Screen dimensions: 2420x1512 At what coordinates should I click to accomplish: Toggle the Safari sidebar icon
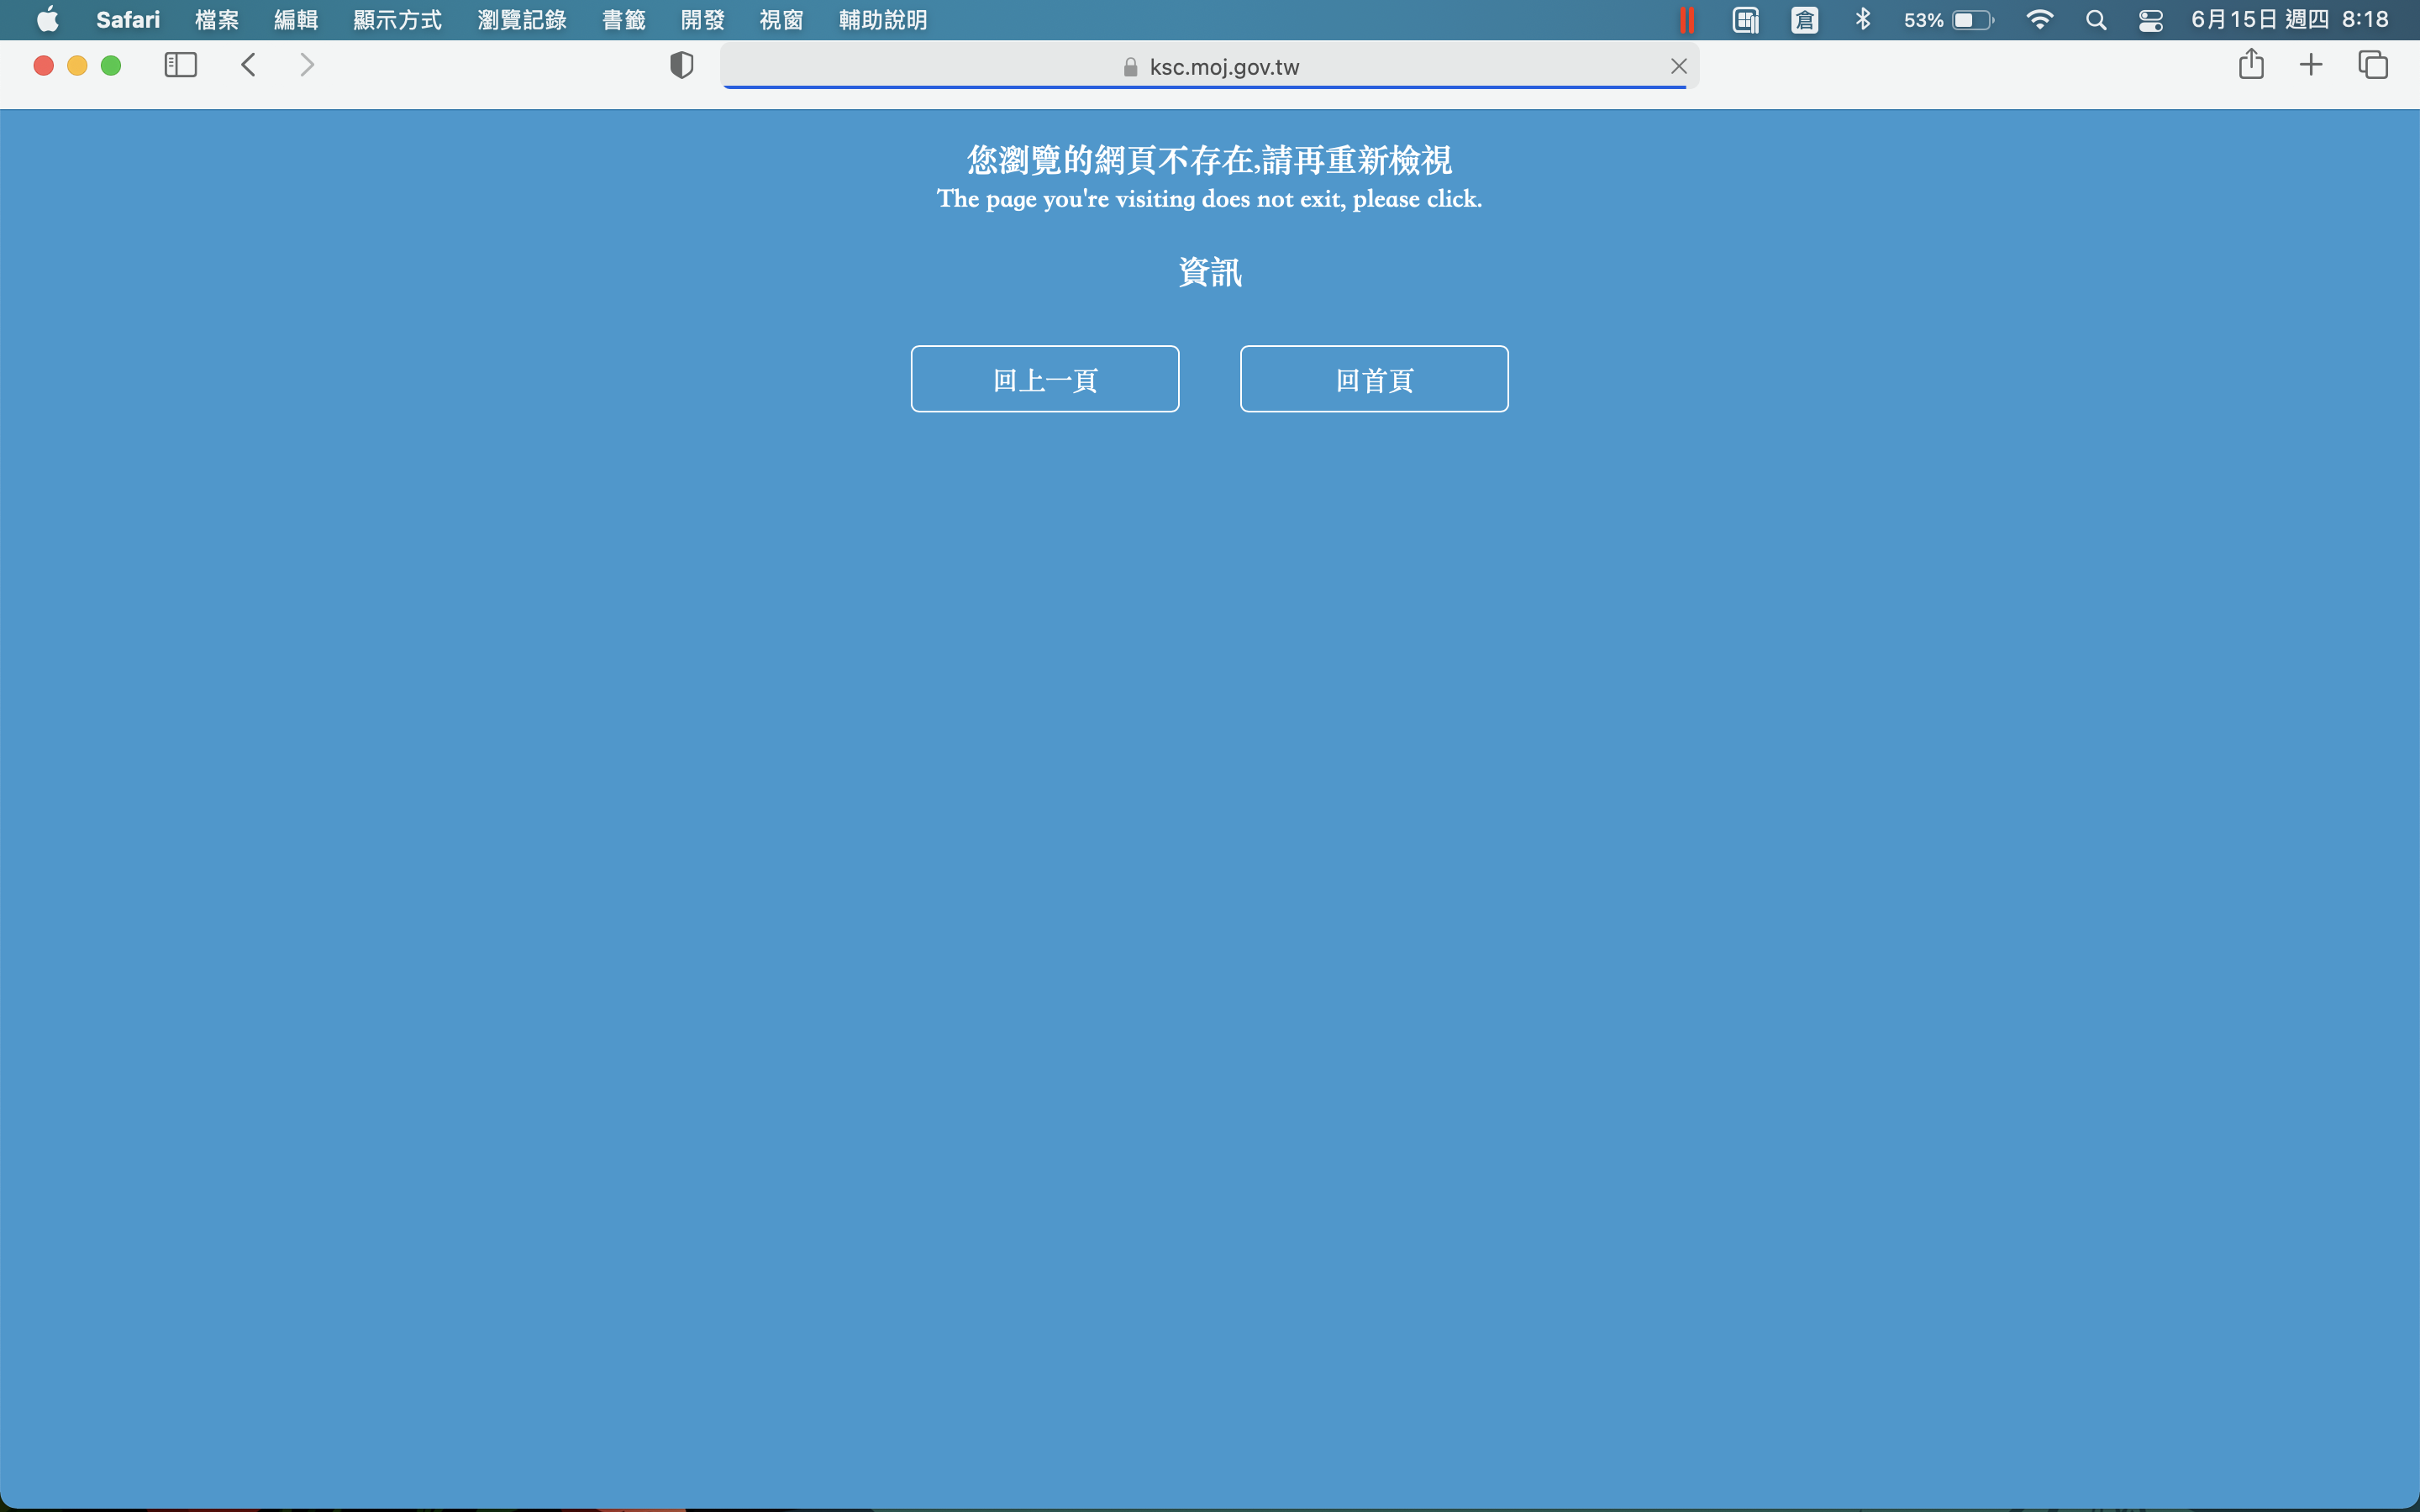[x=180, y=66]
